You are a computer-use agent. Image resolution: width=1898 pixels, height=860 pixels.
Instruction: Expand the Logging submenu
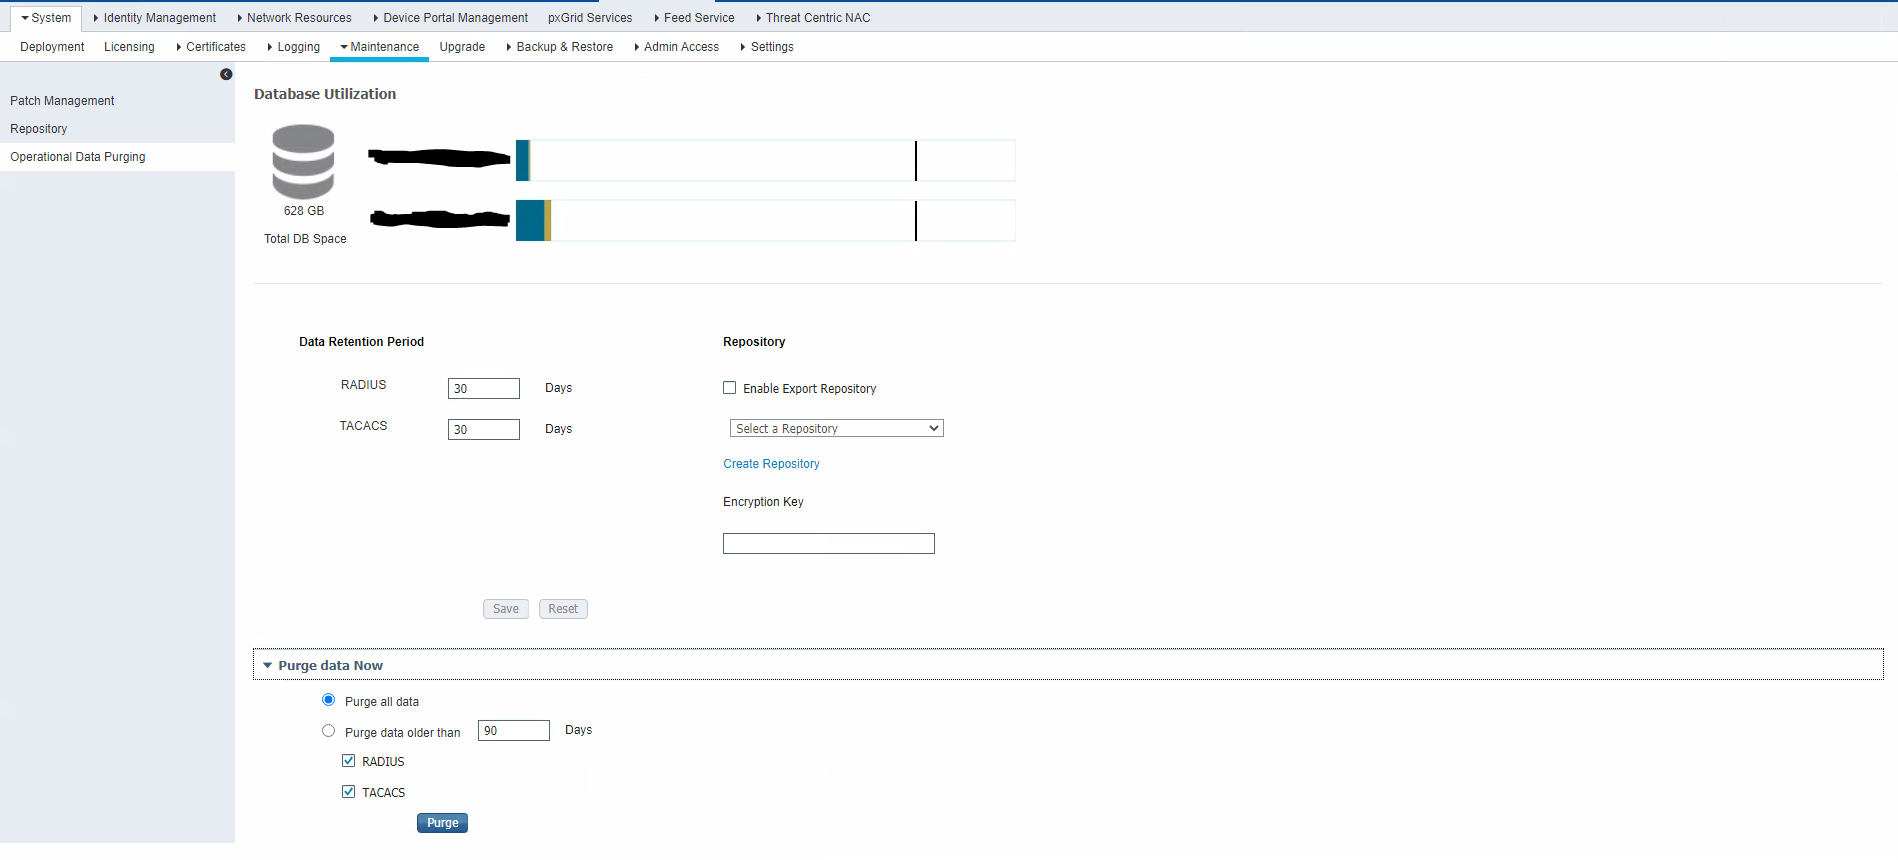click(x=294, y=47)
